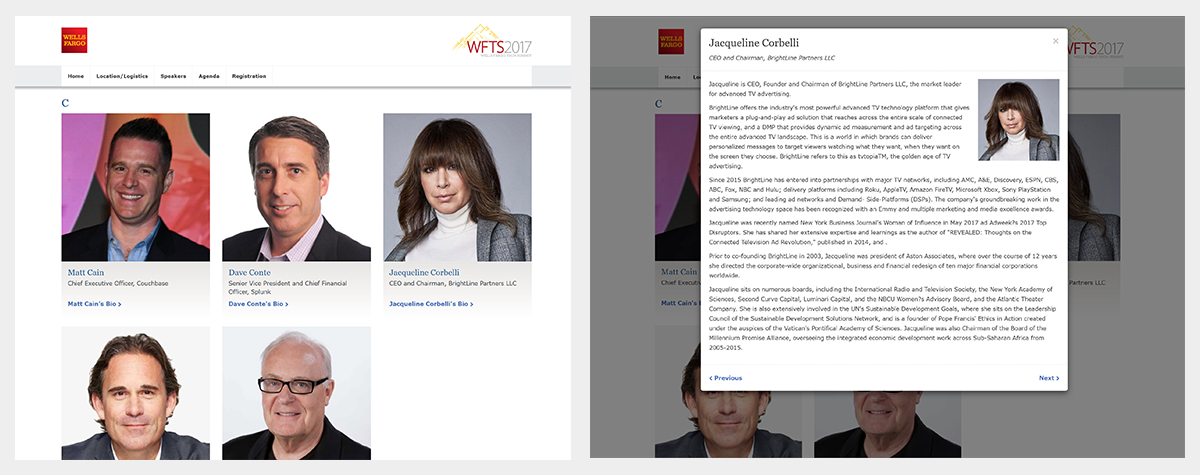Click the WFTS2017 logo on left page
The image size is (1200, 475).
point(493,42)
